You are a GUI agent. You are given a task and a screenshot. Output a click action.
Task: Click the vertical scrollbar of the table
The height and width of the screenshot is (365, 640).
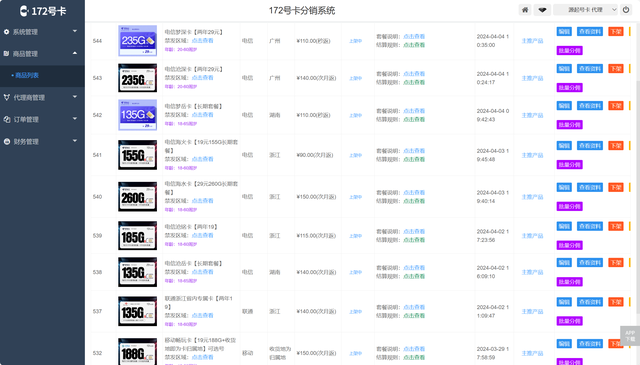[638, 196]
